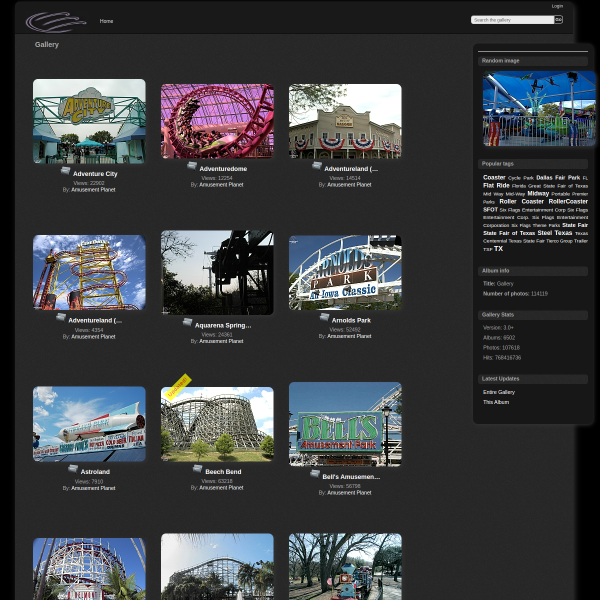Viewport: 600px width, 600px height.
Task: Select the Steel tag
Action: (545, 233)
